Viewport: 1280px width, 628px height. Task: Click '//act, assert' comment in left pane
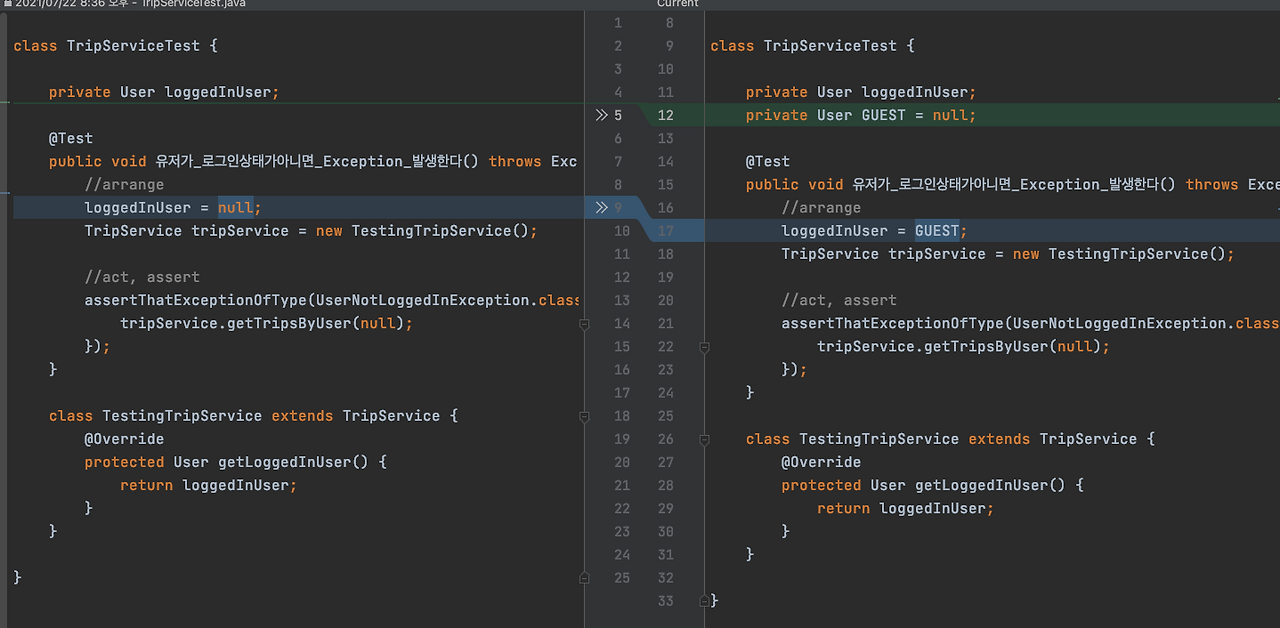coord(142,277)
